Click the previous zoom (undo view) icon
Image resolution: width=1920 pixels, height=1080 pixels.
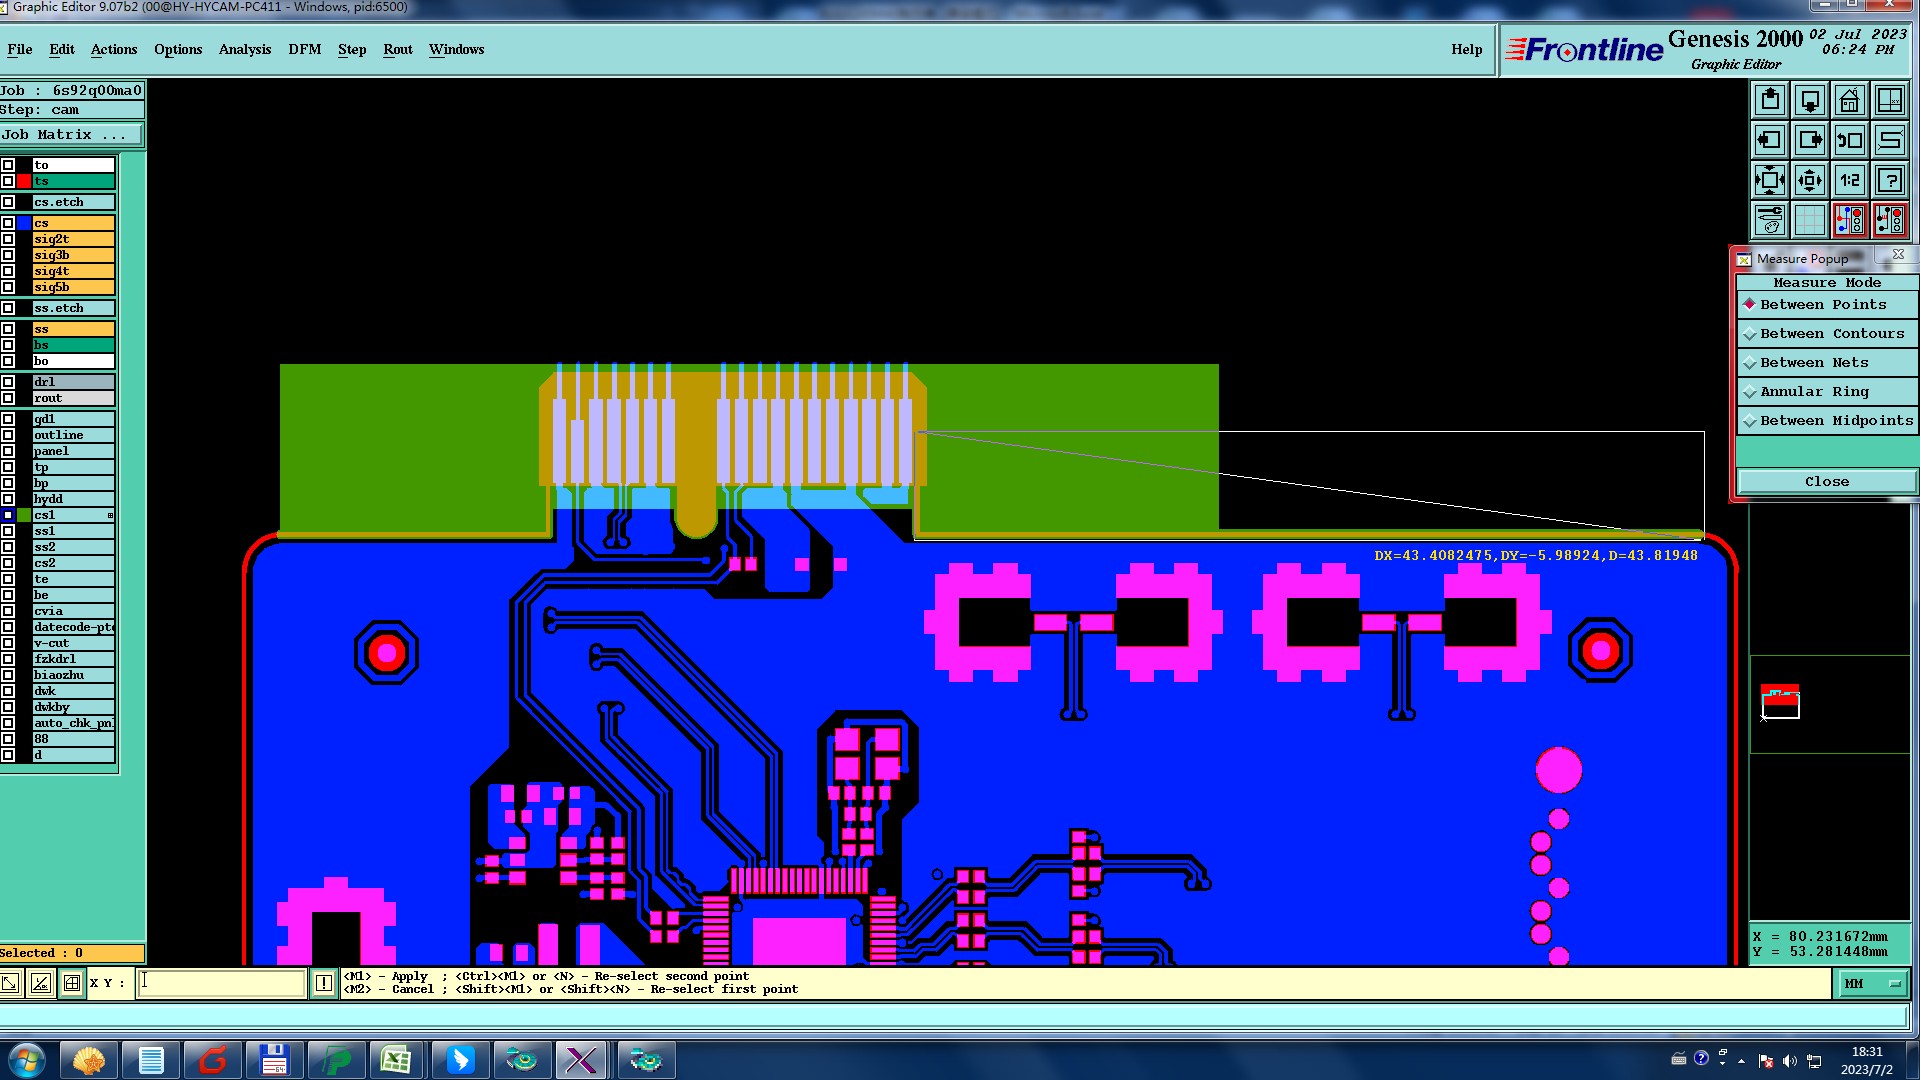[x=1850, y=140]
